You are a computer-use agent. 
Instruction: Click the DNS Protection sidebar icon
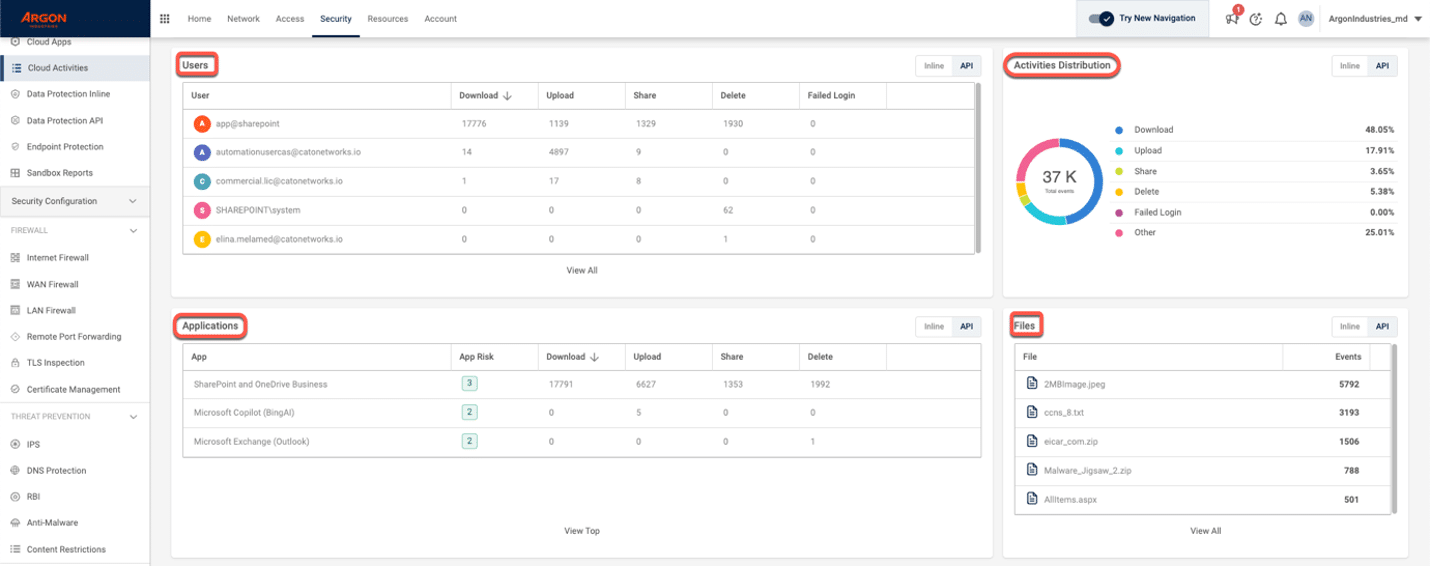(x=16, y=470)
